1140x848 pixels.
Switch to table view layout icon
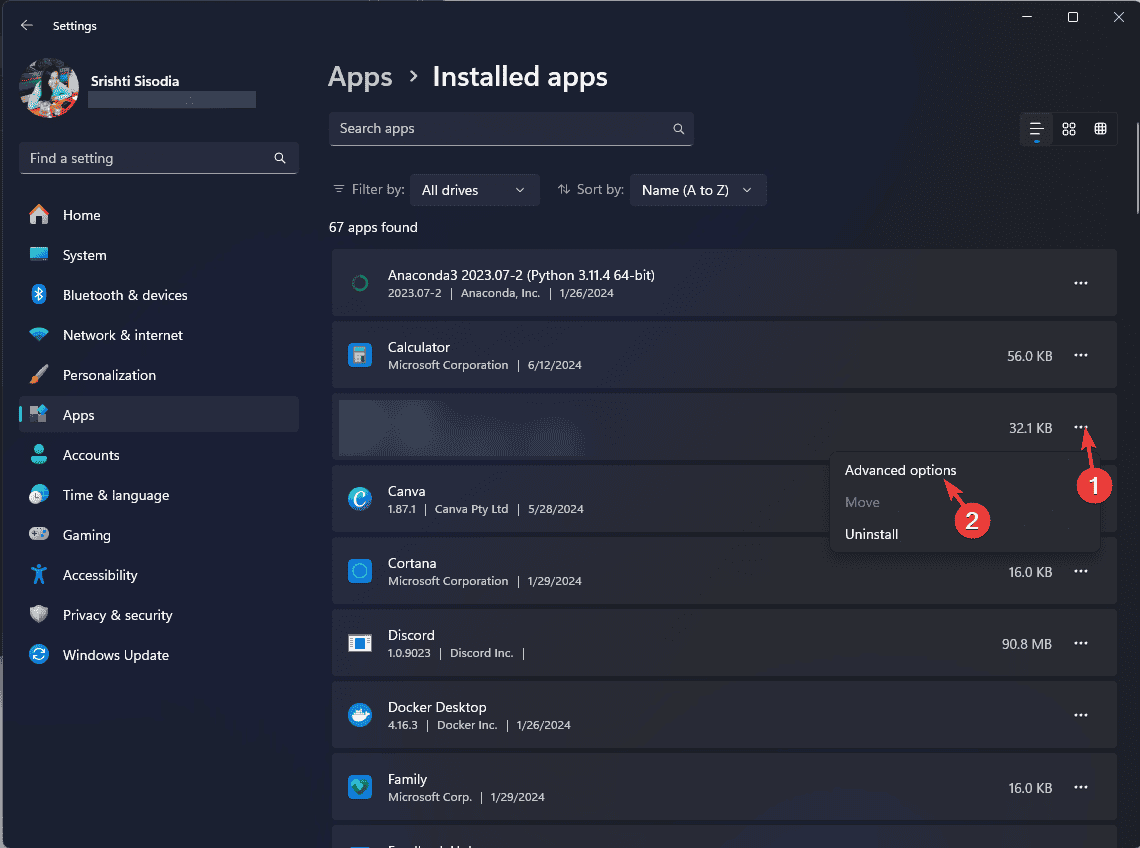pos(1100,129)
